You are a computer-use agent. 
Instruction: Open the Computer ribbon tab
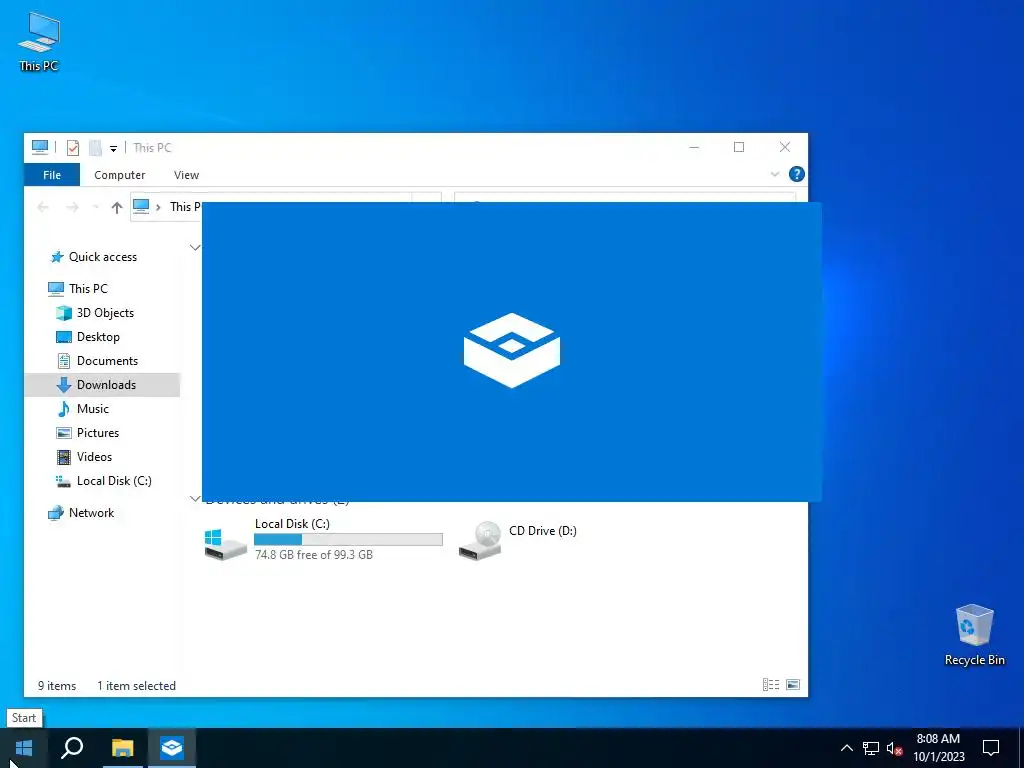[x=120, y=175]
